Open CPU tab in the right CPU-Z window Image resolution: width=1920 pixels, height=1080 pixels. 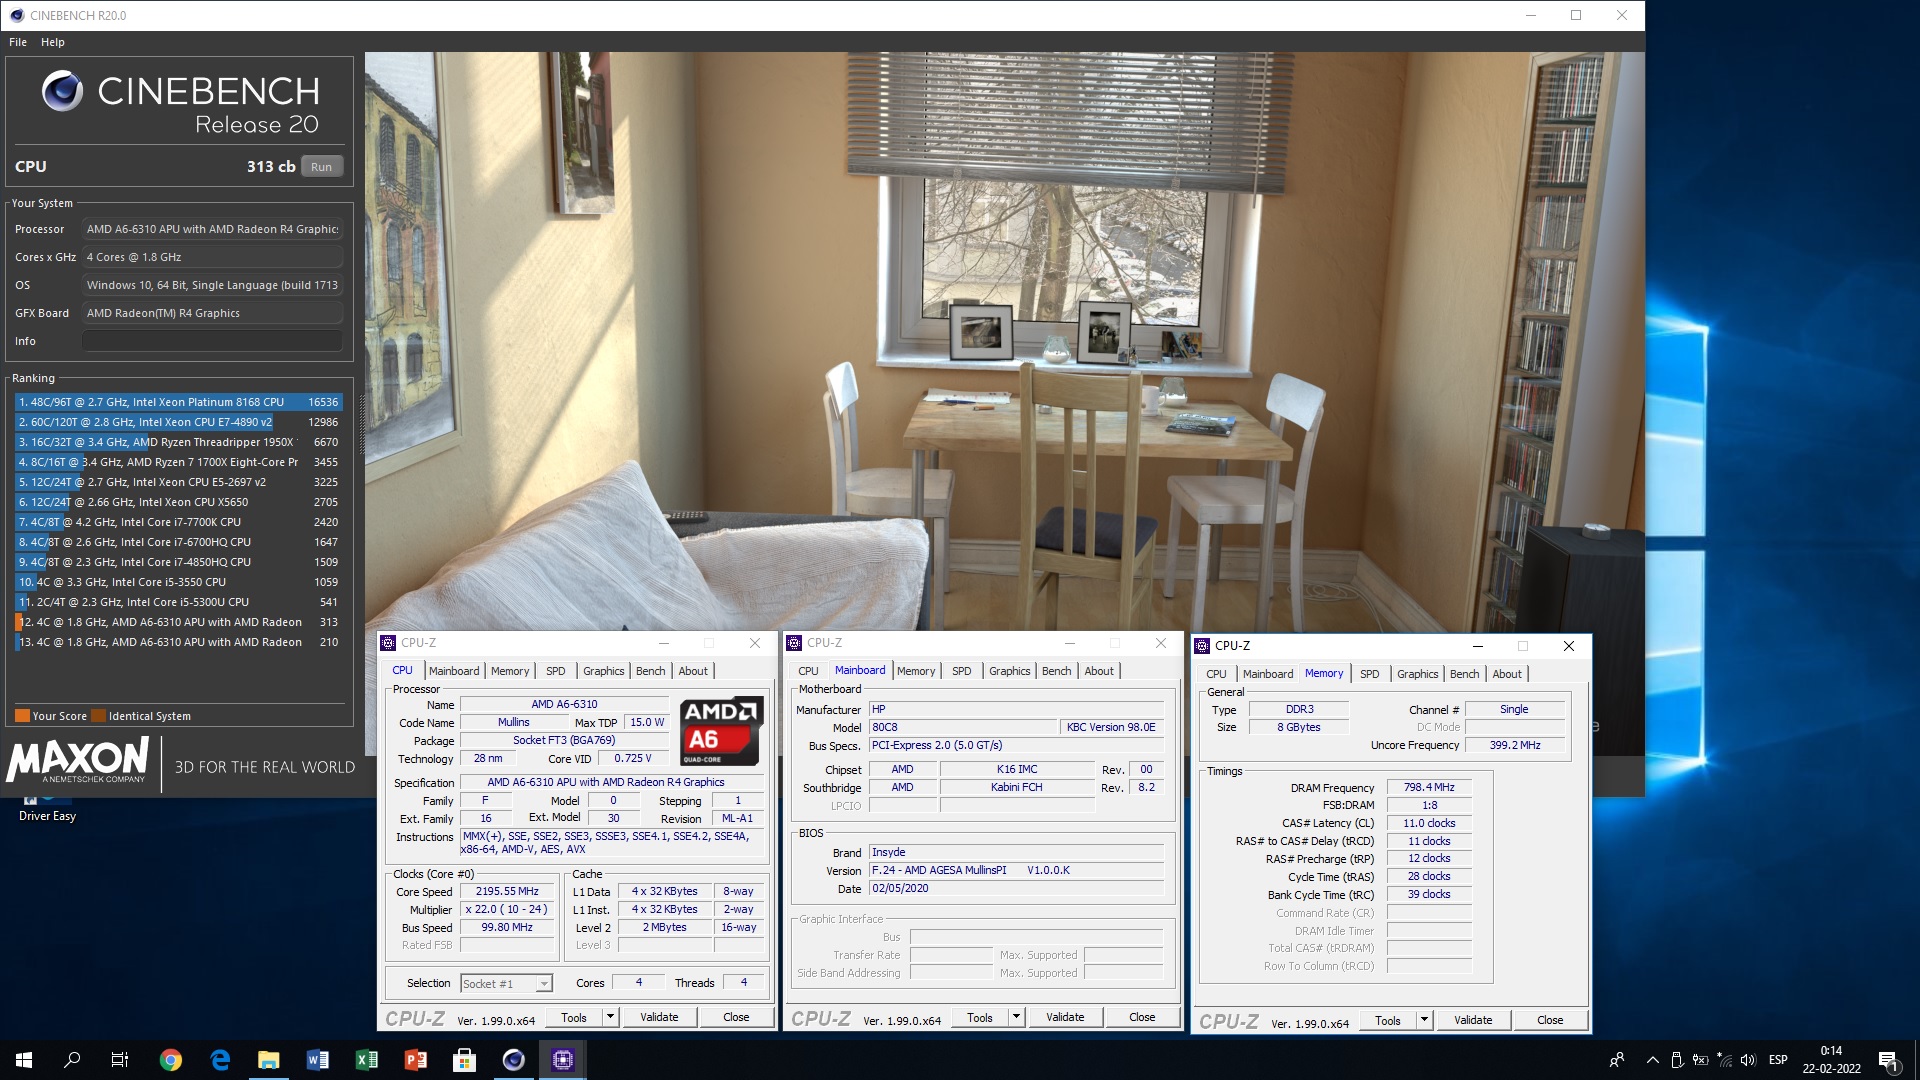[1216, 674]
